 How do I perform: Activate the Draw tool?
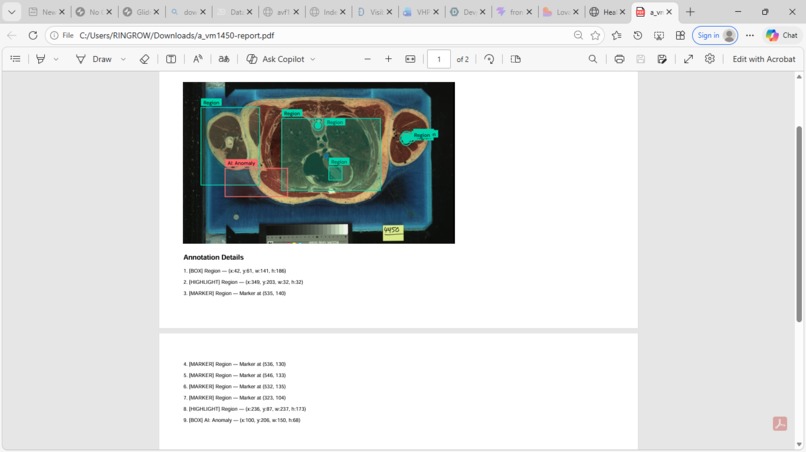click(94, 59)
